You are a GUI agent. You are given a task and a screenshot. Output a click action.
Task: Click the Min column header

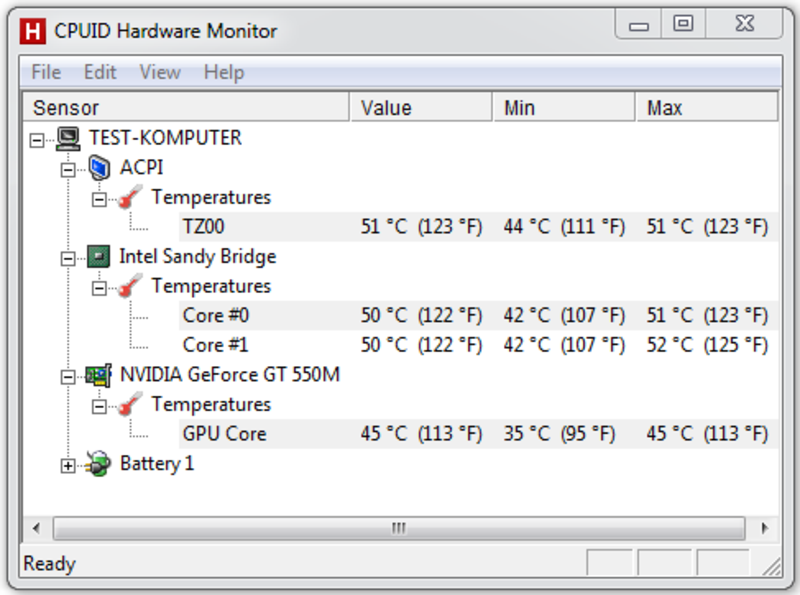(x=564, y=107)
